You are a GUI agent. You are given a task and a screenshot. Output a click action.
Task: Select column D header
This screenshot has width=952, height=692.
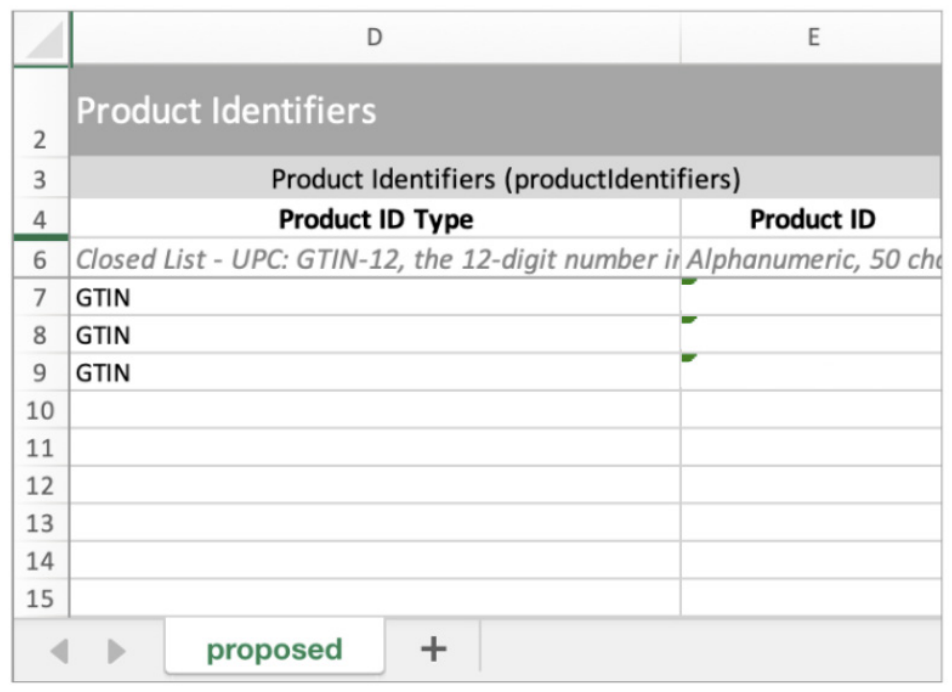pyautogui.click(x=375, y=37)
